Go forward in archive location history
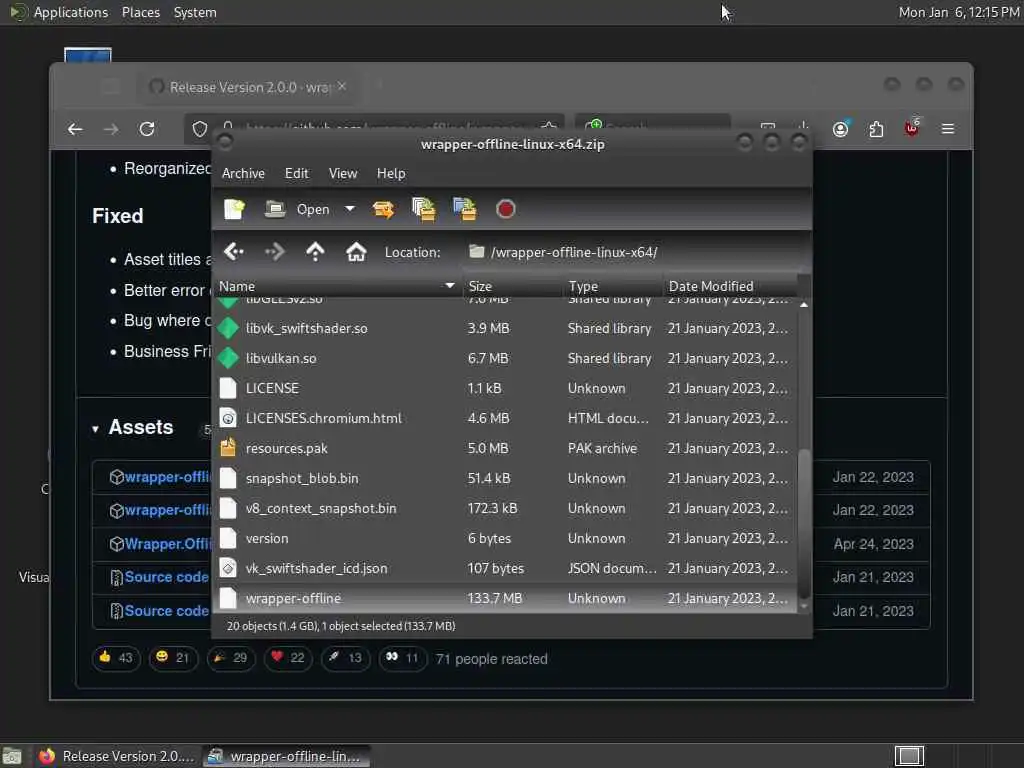Viewport: 1024px width, 768px height. coord(275,251)
